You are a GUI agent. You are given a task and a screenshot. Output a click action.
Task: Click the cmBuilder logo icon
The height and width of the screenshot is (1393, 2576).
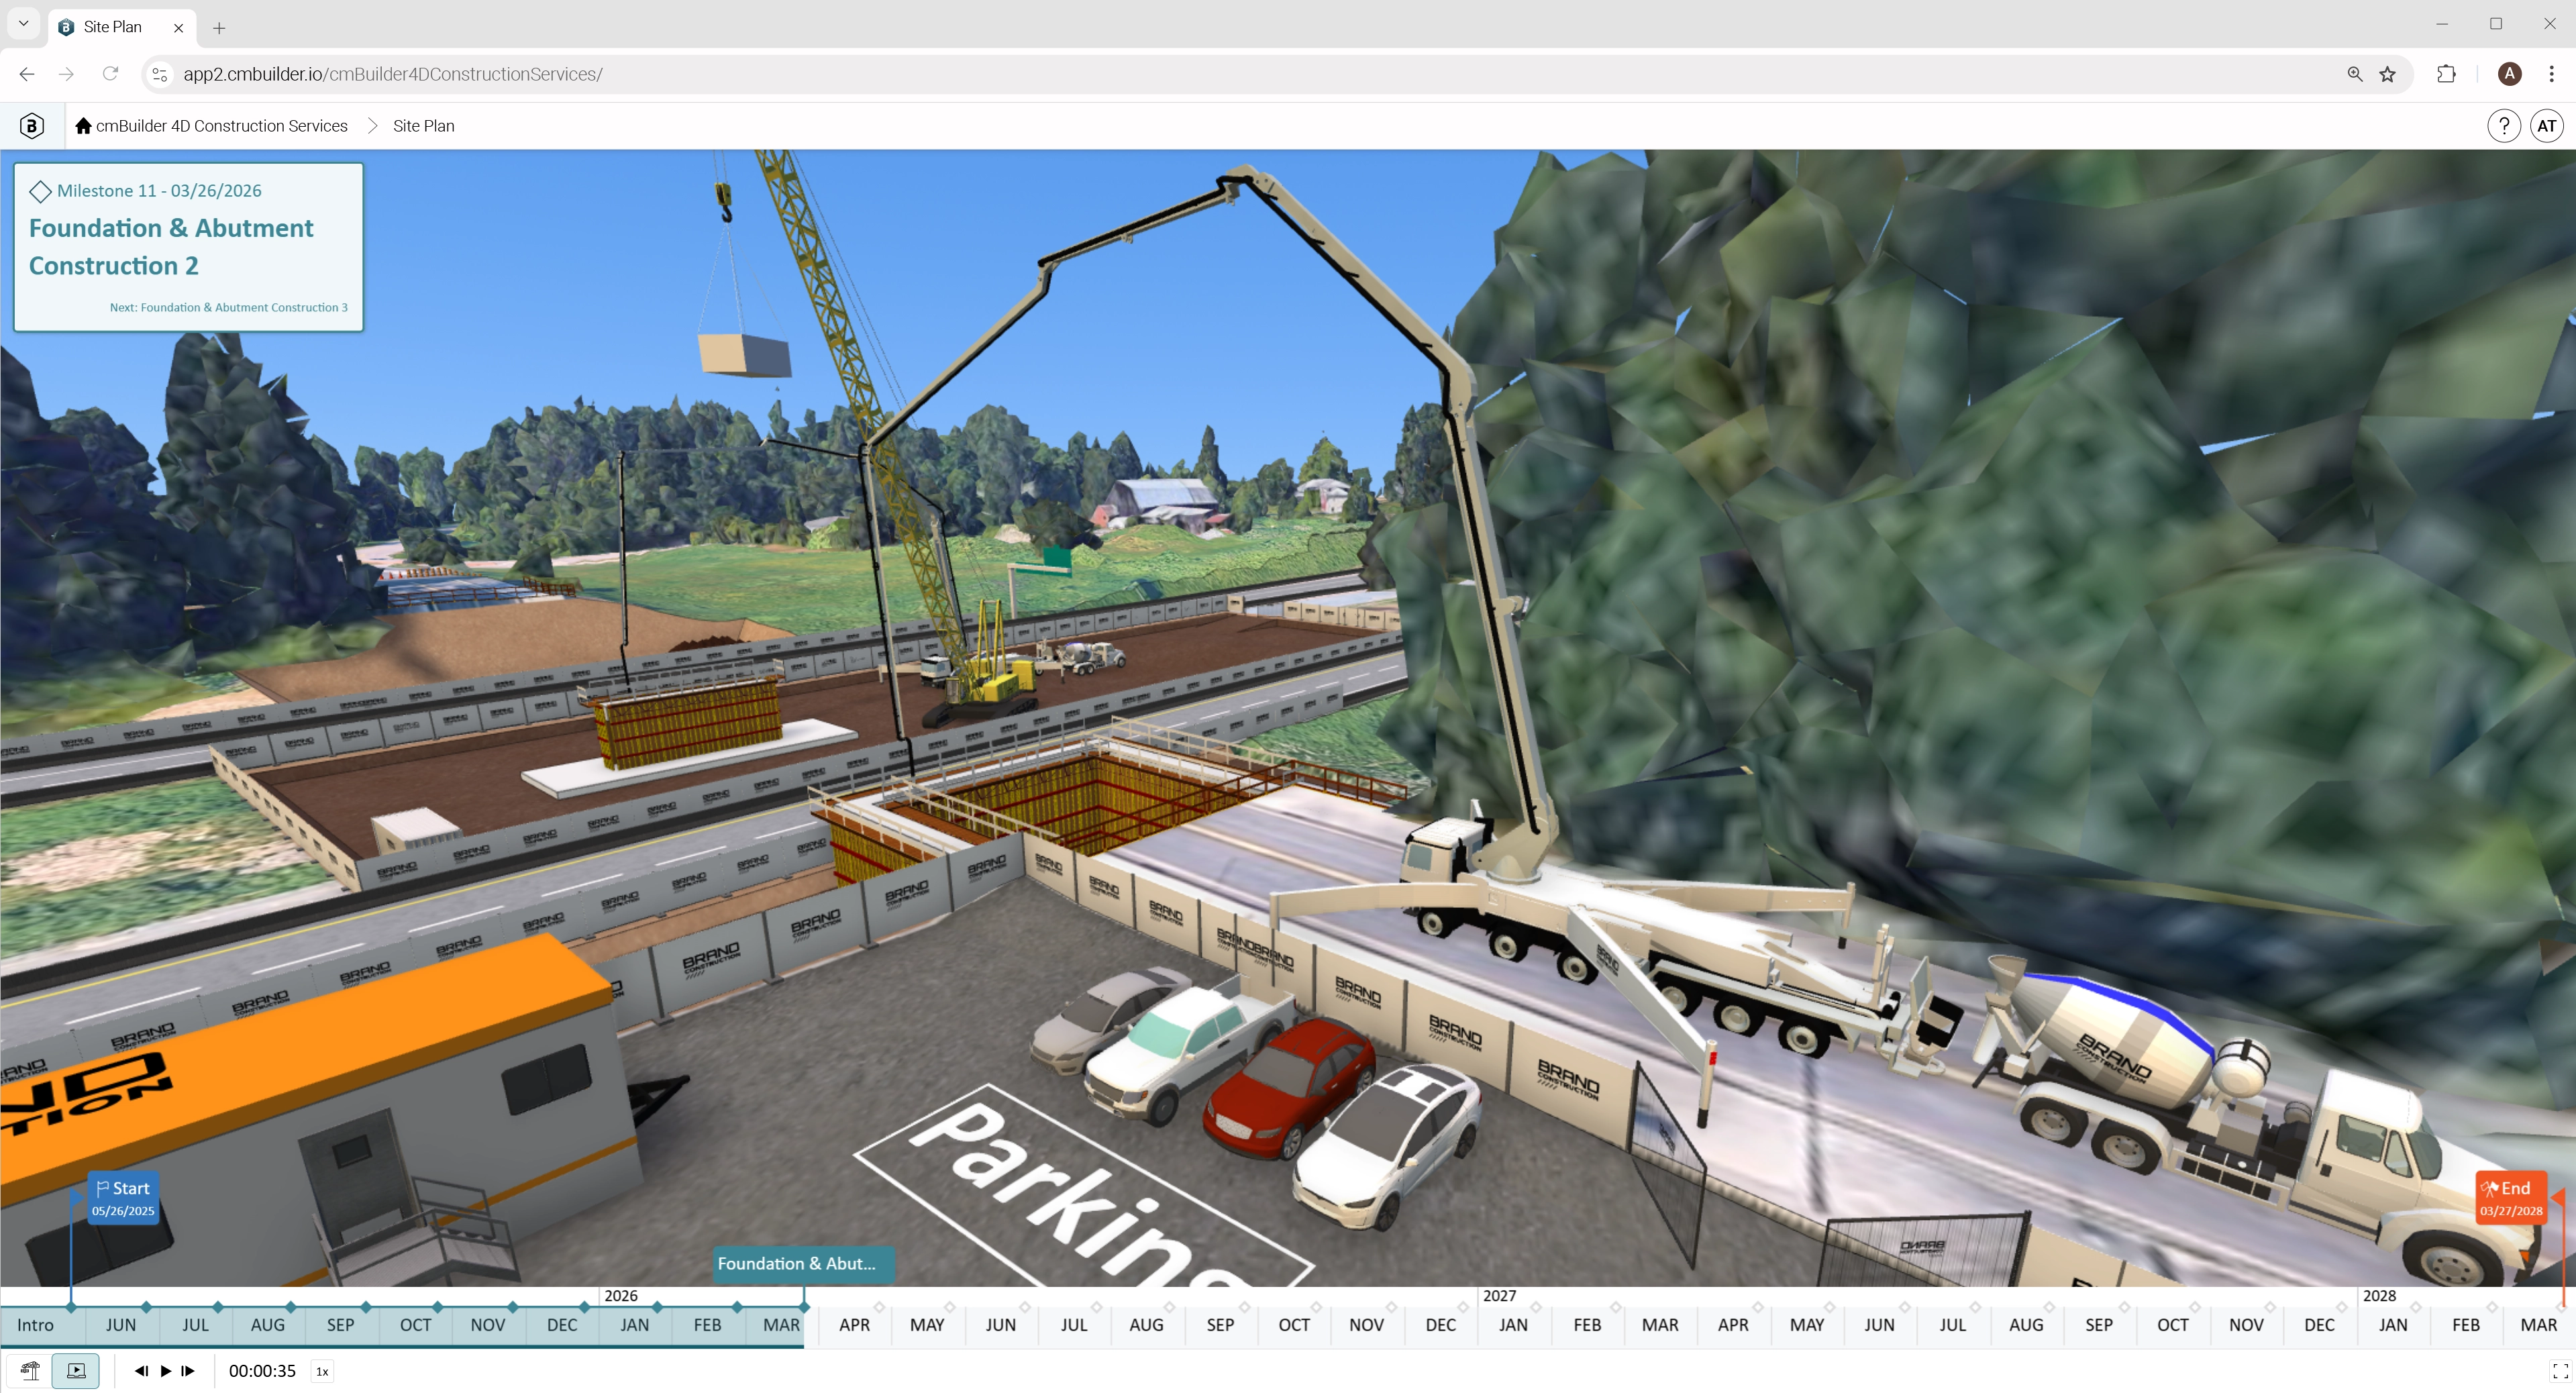coord(32,126)
